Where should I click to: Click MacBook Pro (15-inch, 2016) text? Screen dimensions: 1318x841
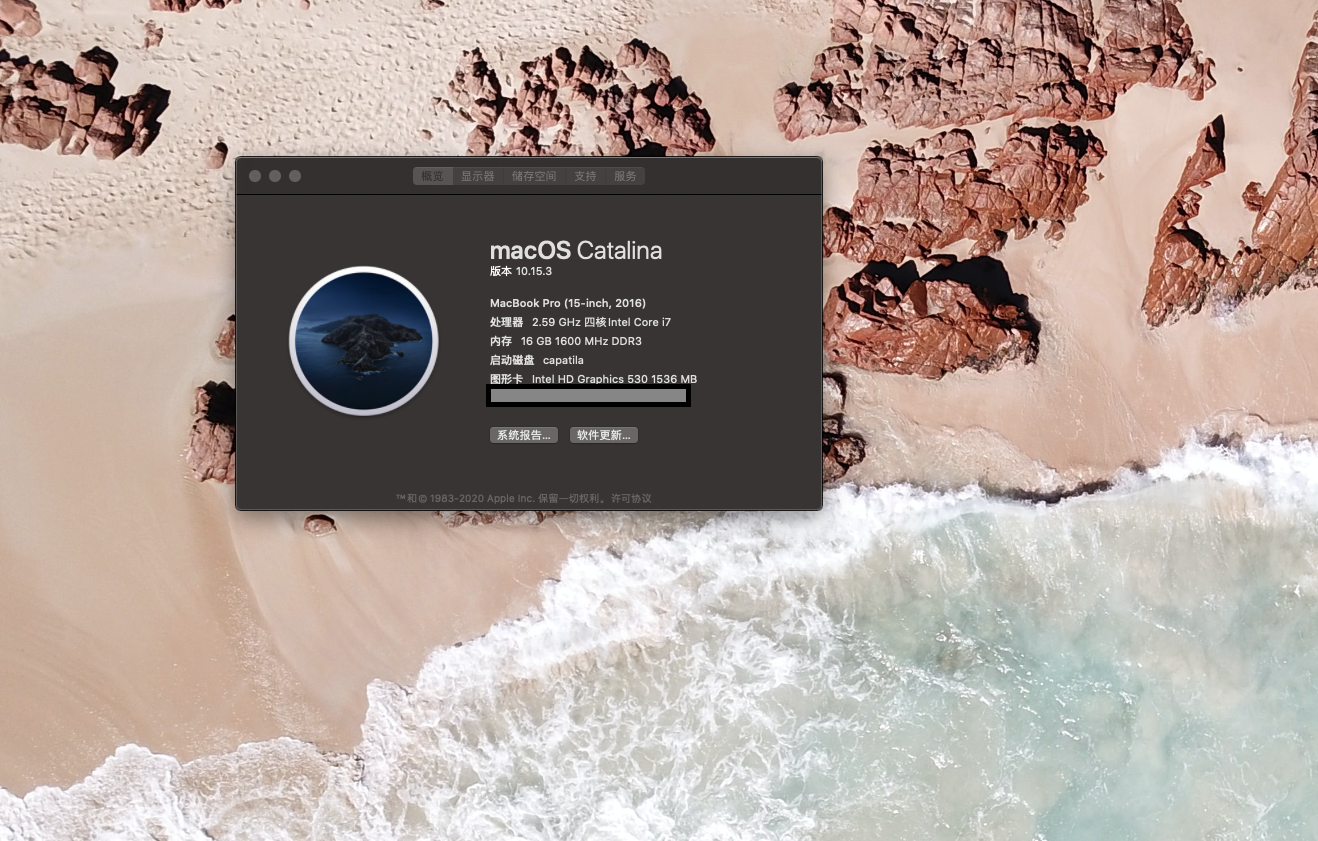(568, 303)
